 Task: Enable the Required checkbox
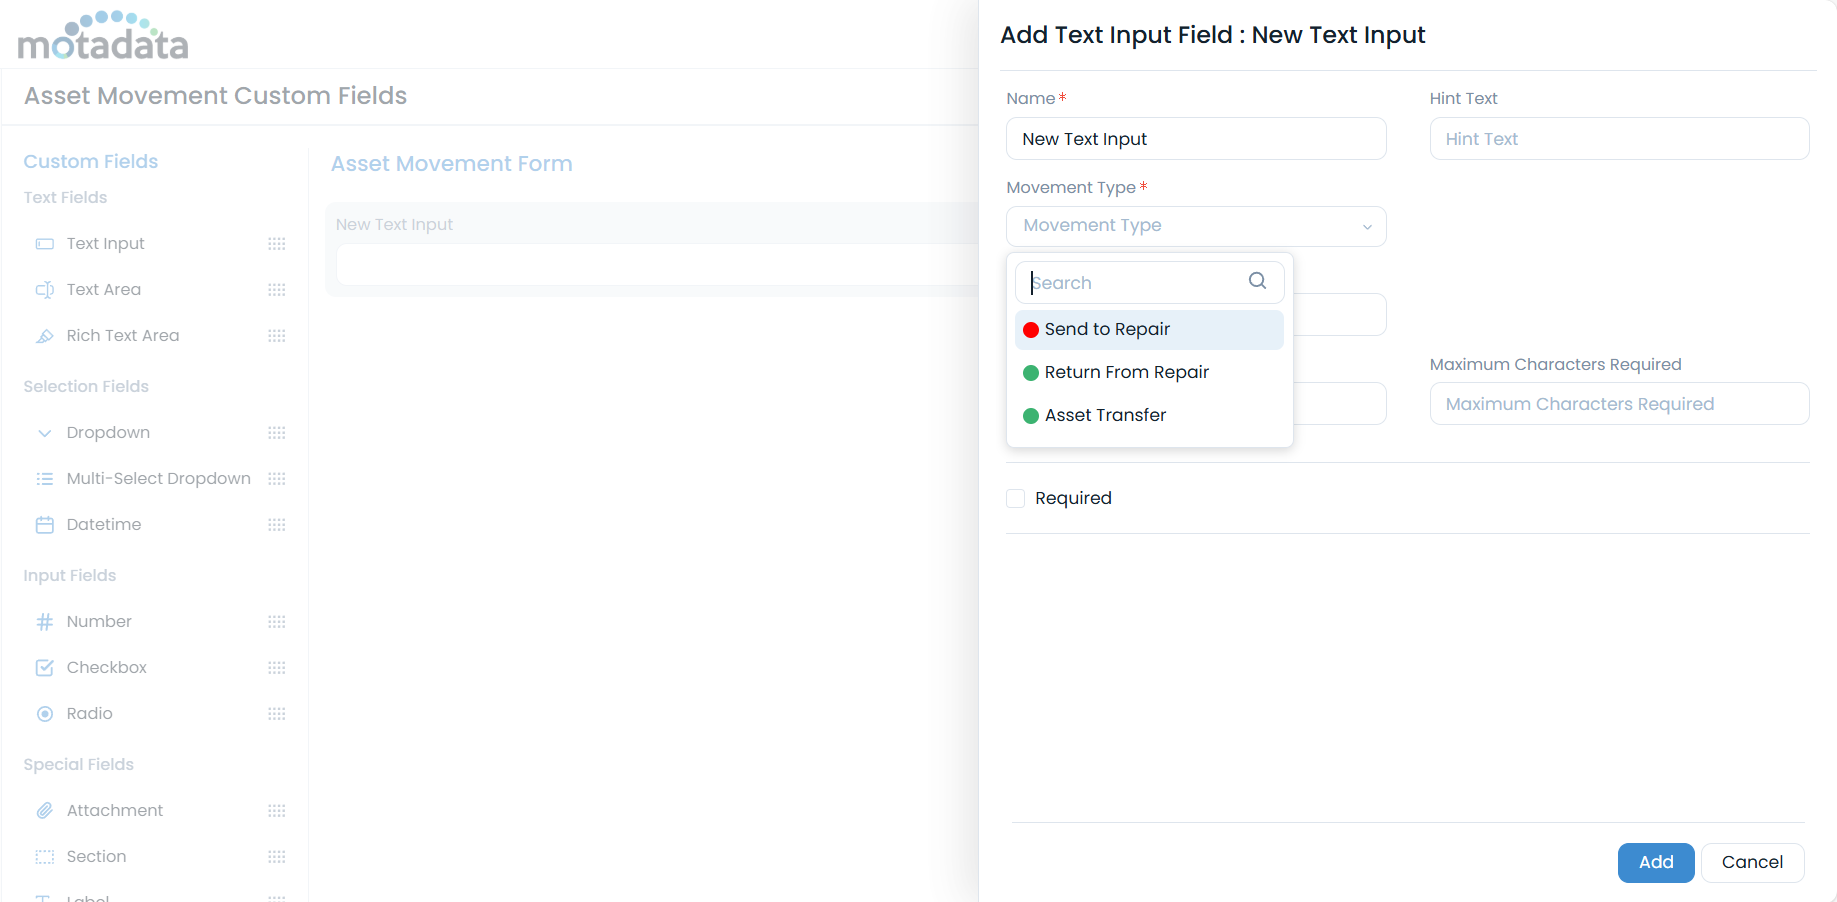point(1015,497)
